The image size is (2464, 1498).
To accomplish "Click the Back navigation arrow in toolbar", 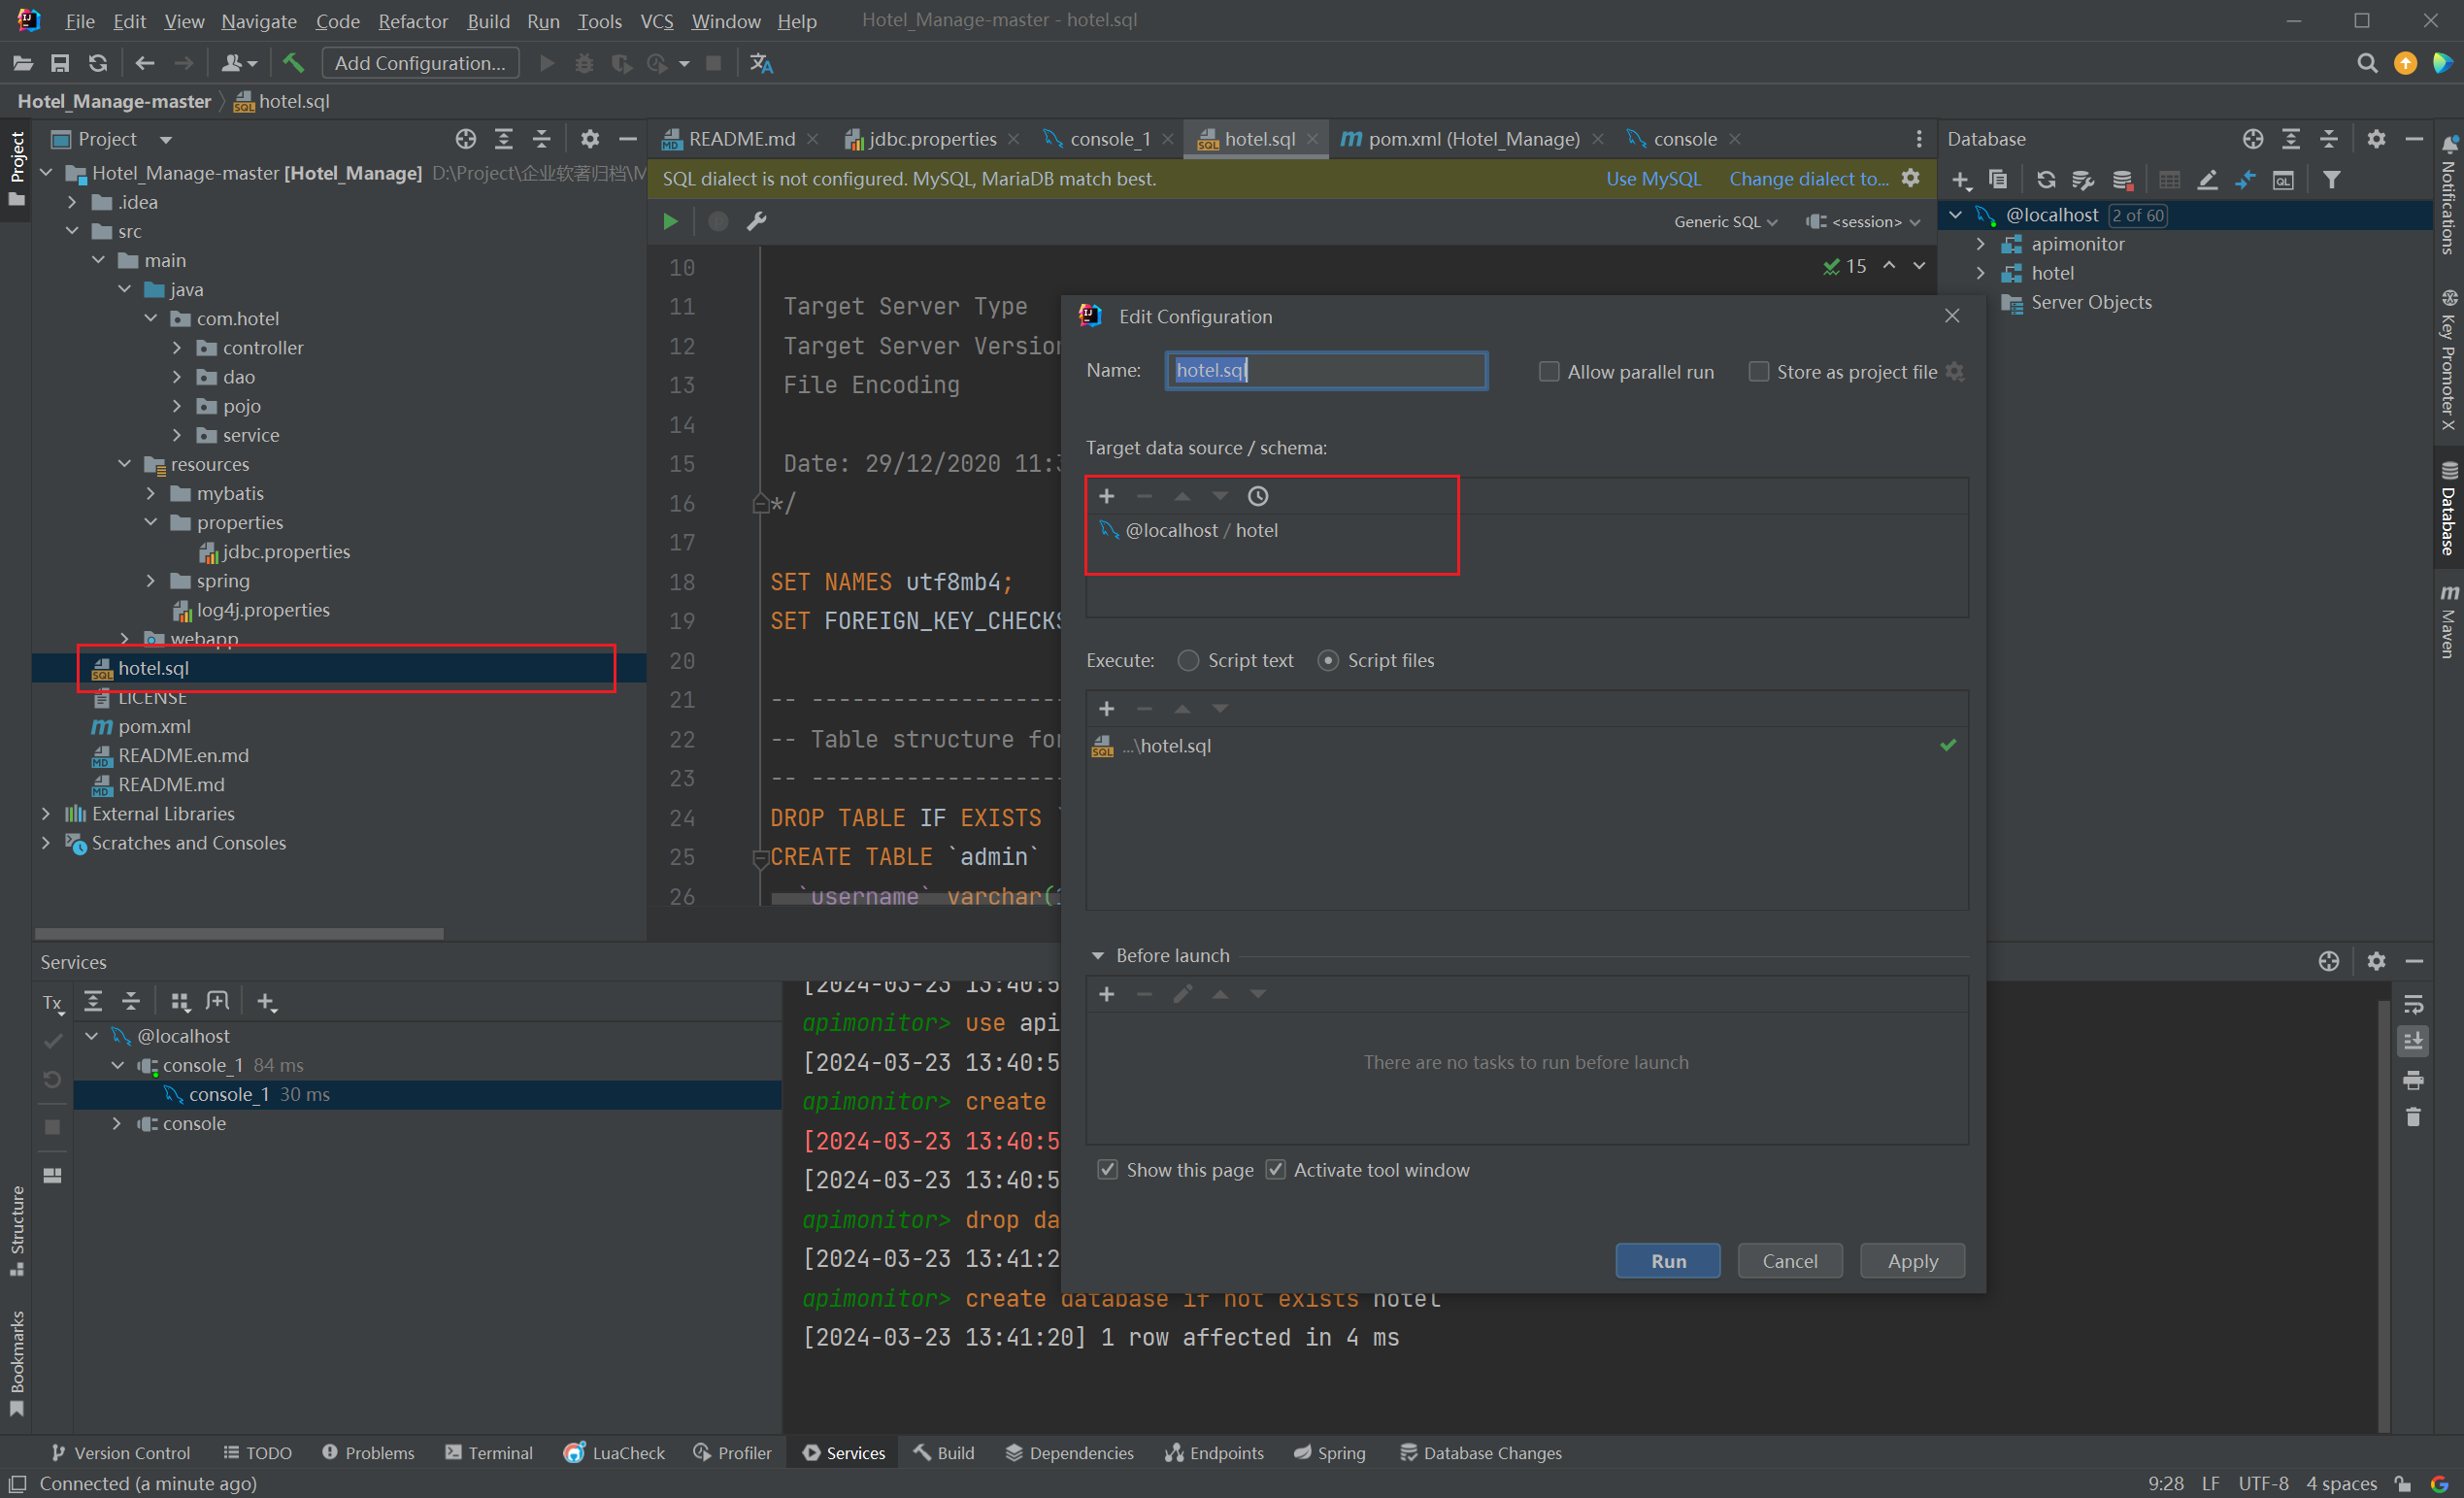I will pos(145,63).
